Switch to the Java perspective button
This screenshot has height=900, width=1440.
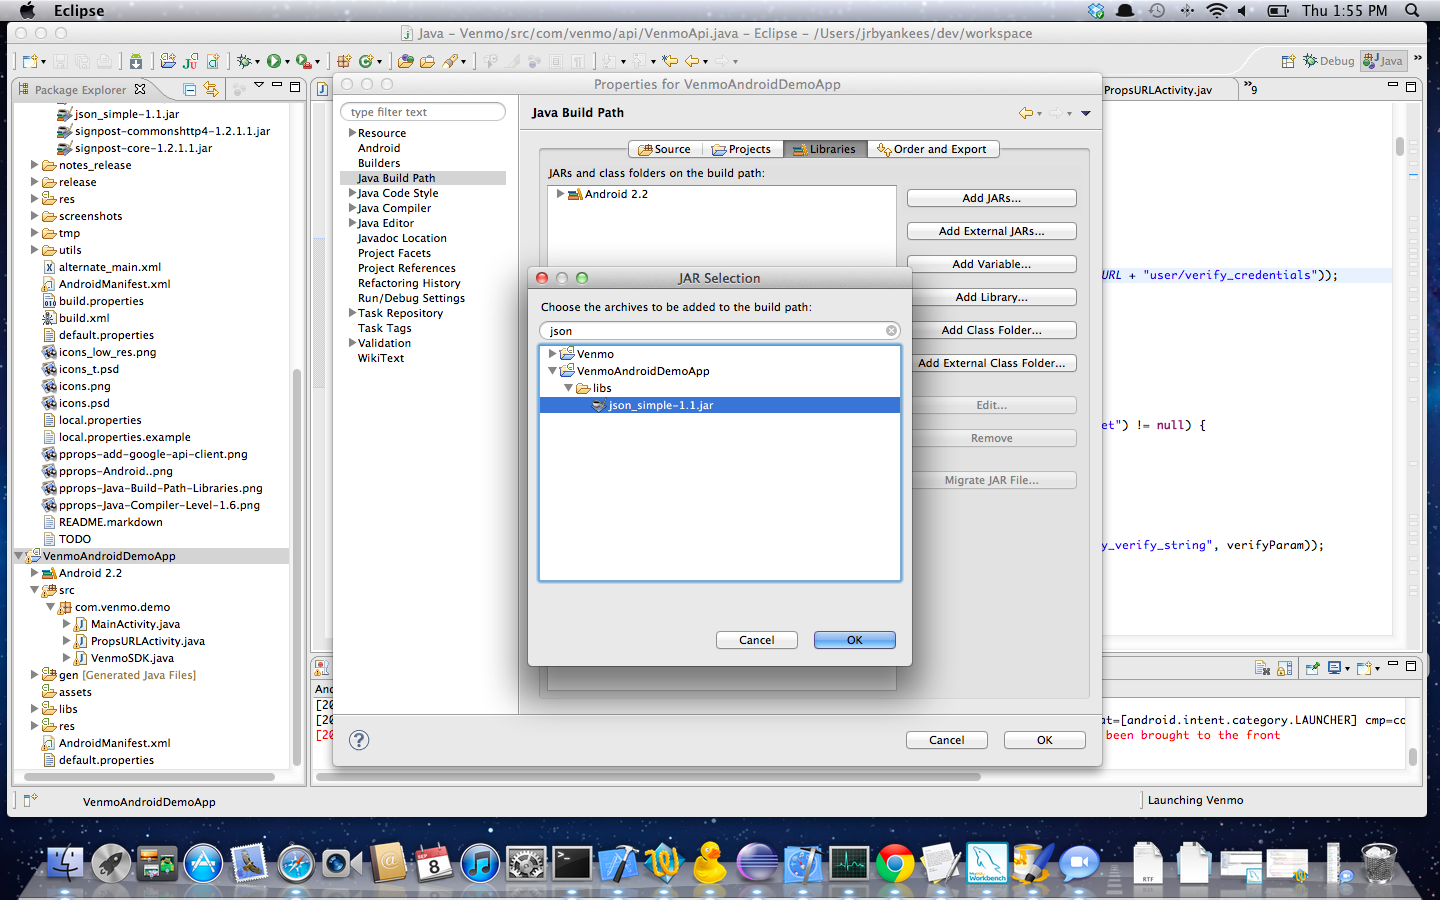tap(1384, 61)
